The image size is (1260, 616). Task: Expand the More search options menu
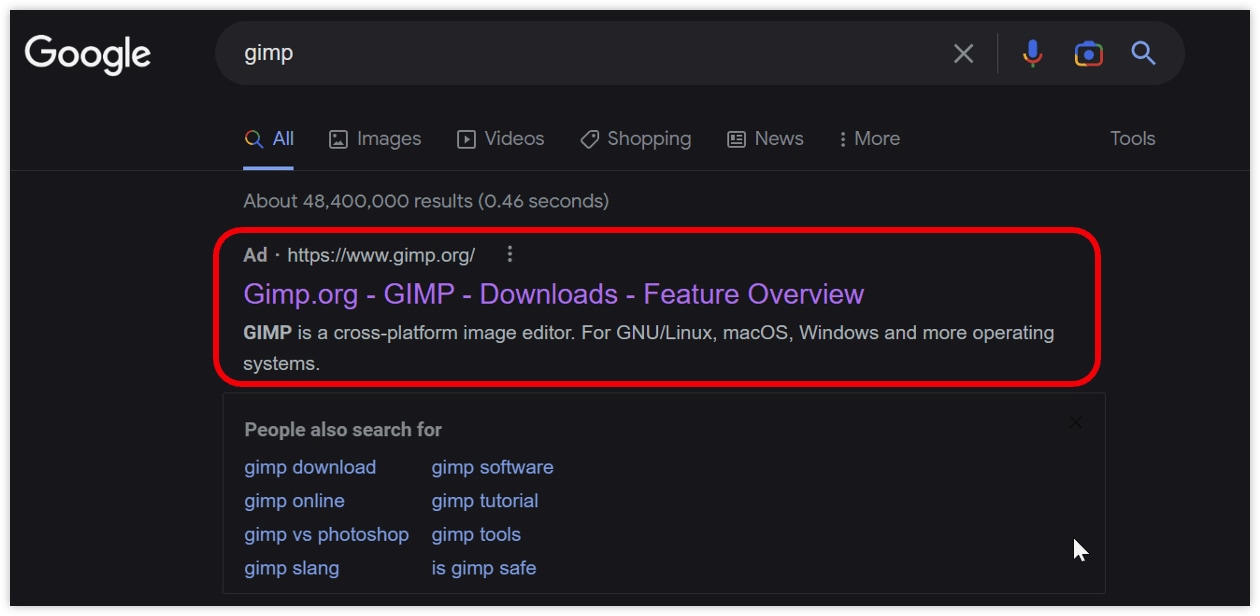(869, 139)
